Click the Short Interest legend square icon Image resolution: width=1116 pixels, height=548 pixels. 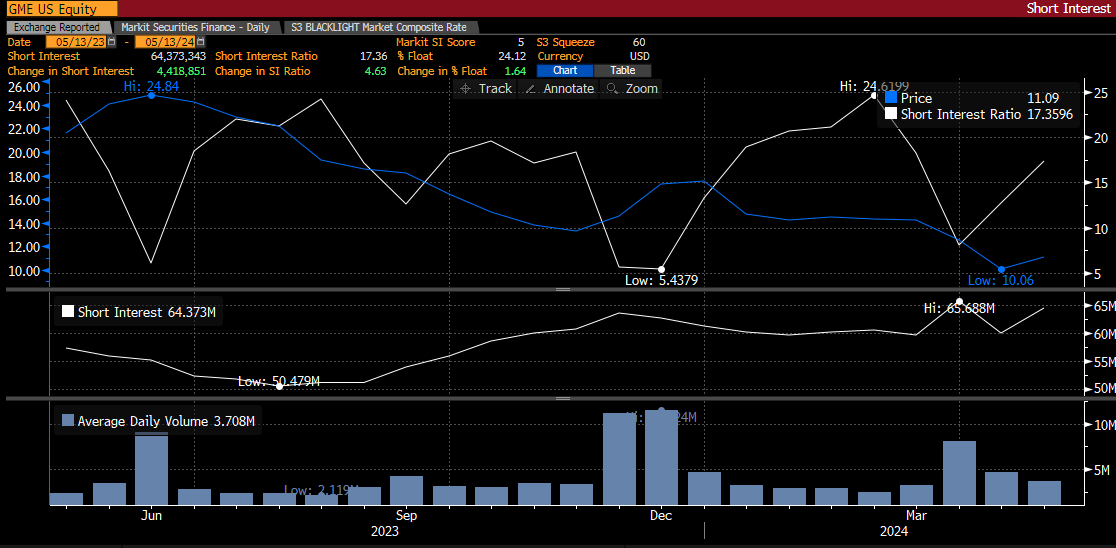(68, 312)
